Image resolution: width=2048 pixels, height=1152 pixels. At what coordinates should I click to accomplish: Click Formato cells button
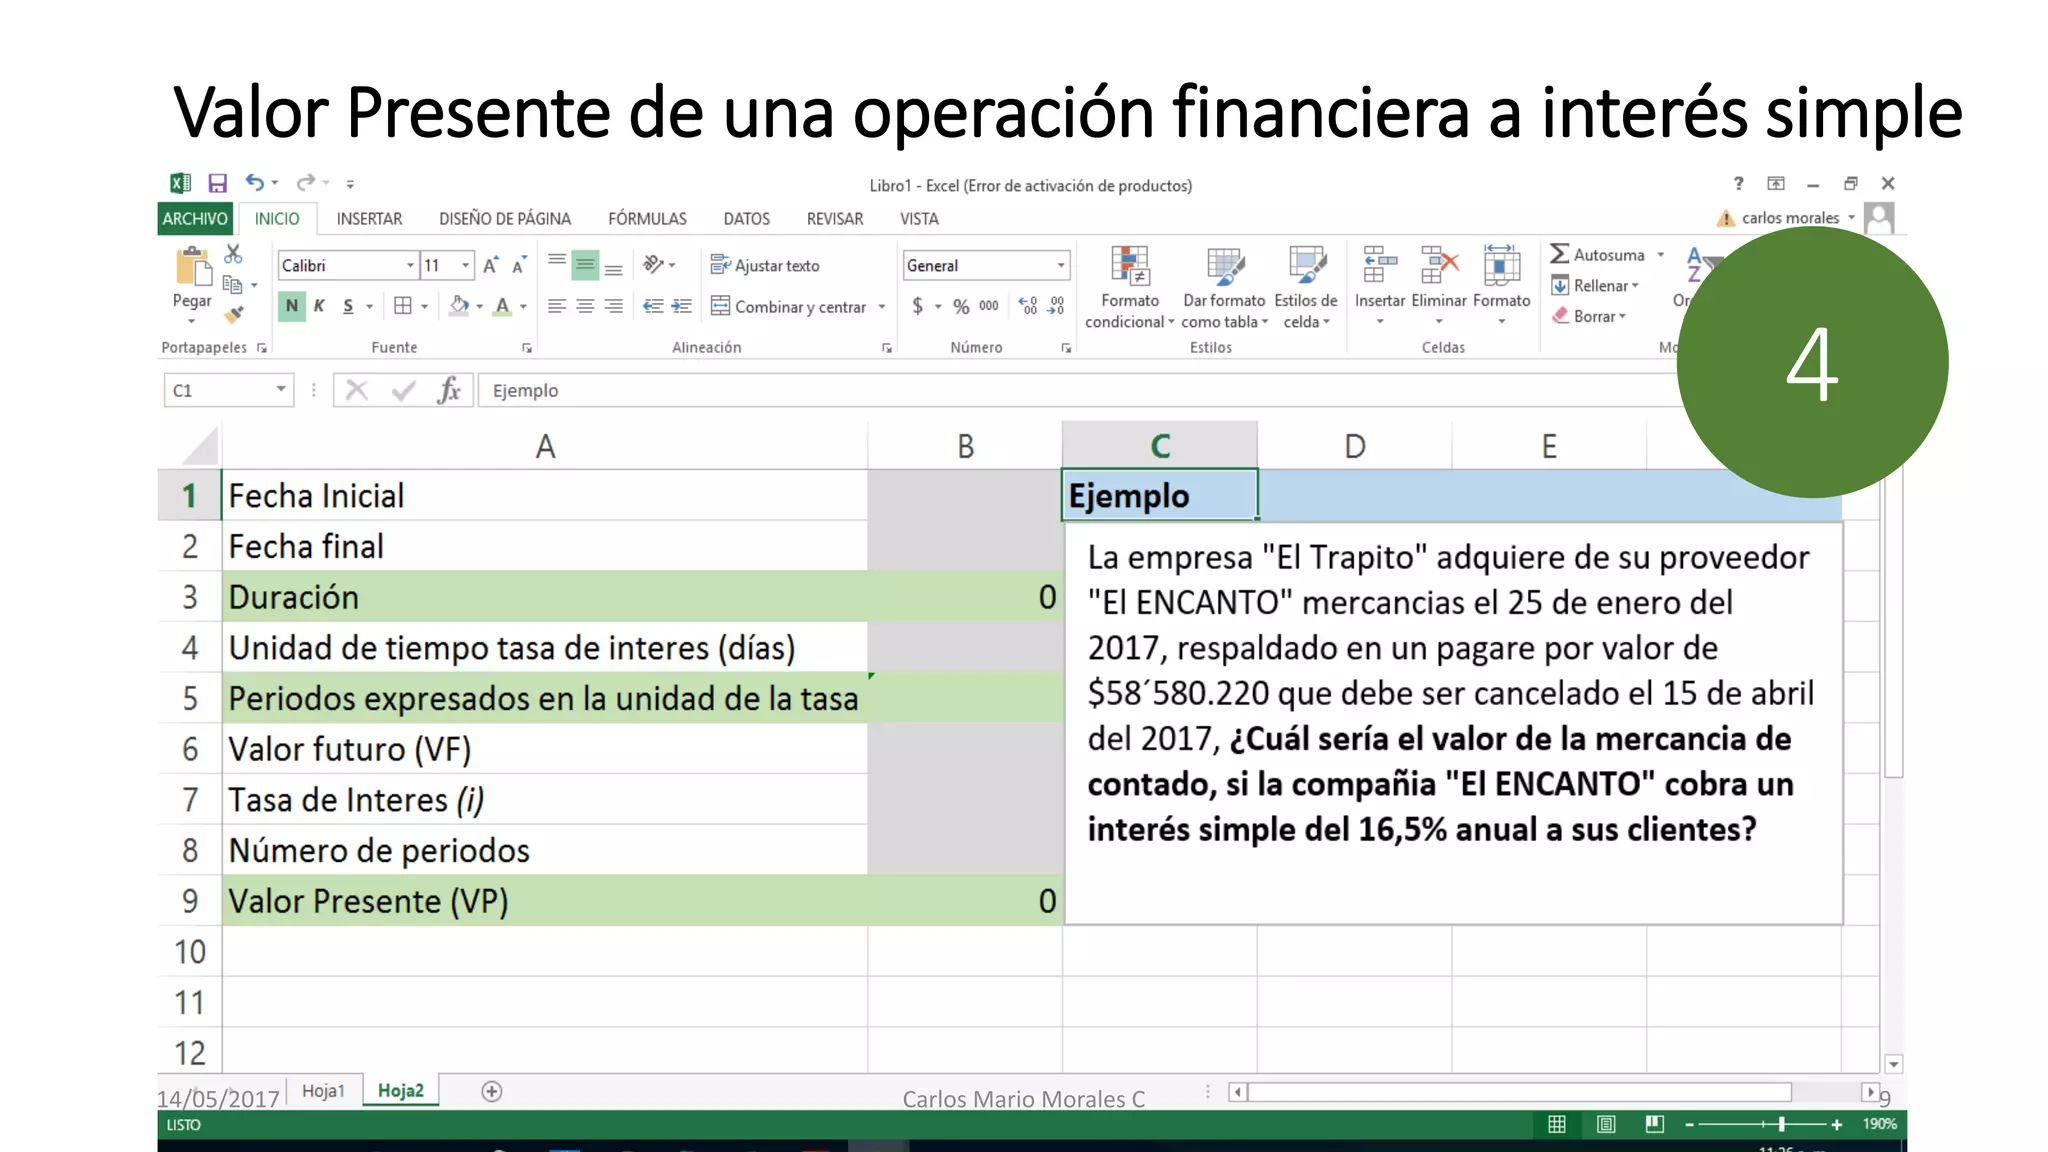pos(1502,286)
